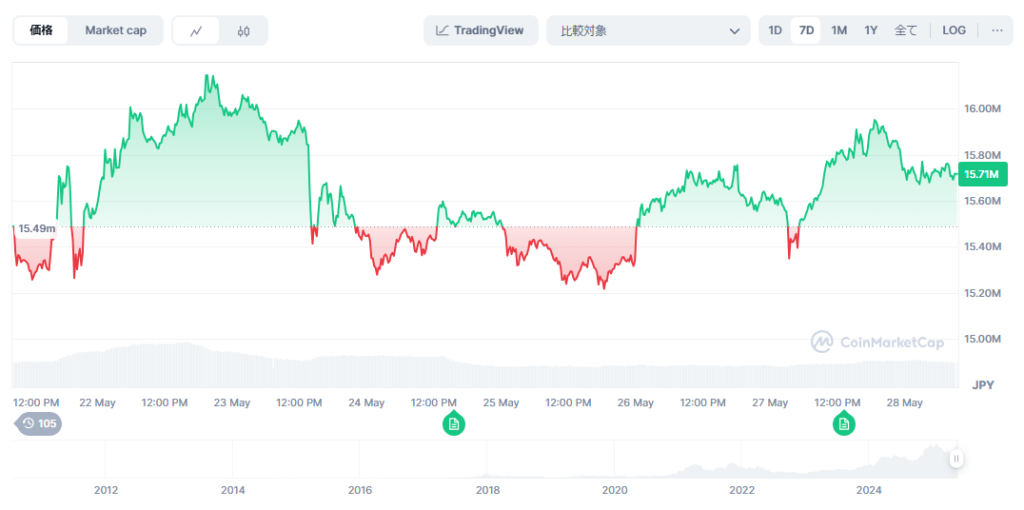Switch to the Market cap tab
The image size is (1024, 510).
(x=115, y=30)
